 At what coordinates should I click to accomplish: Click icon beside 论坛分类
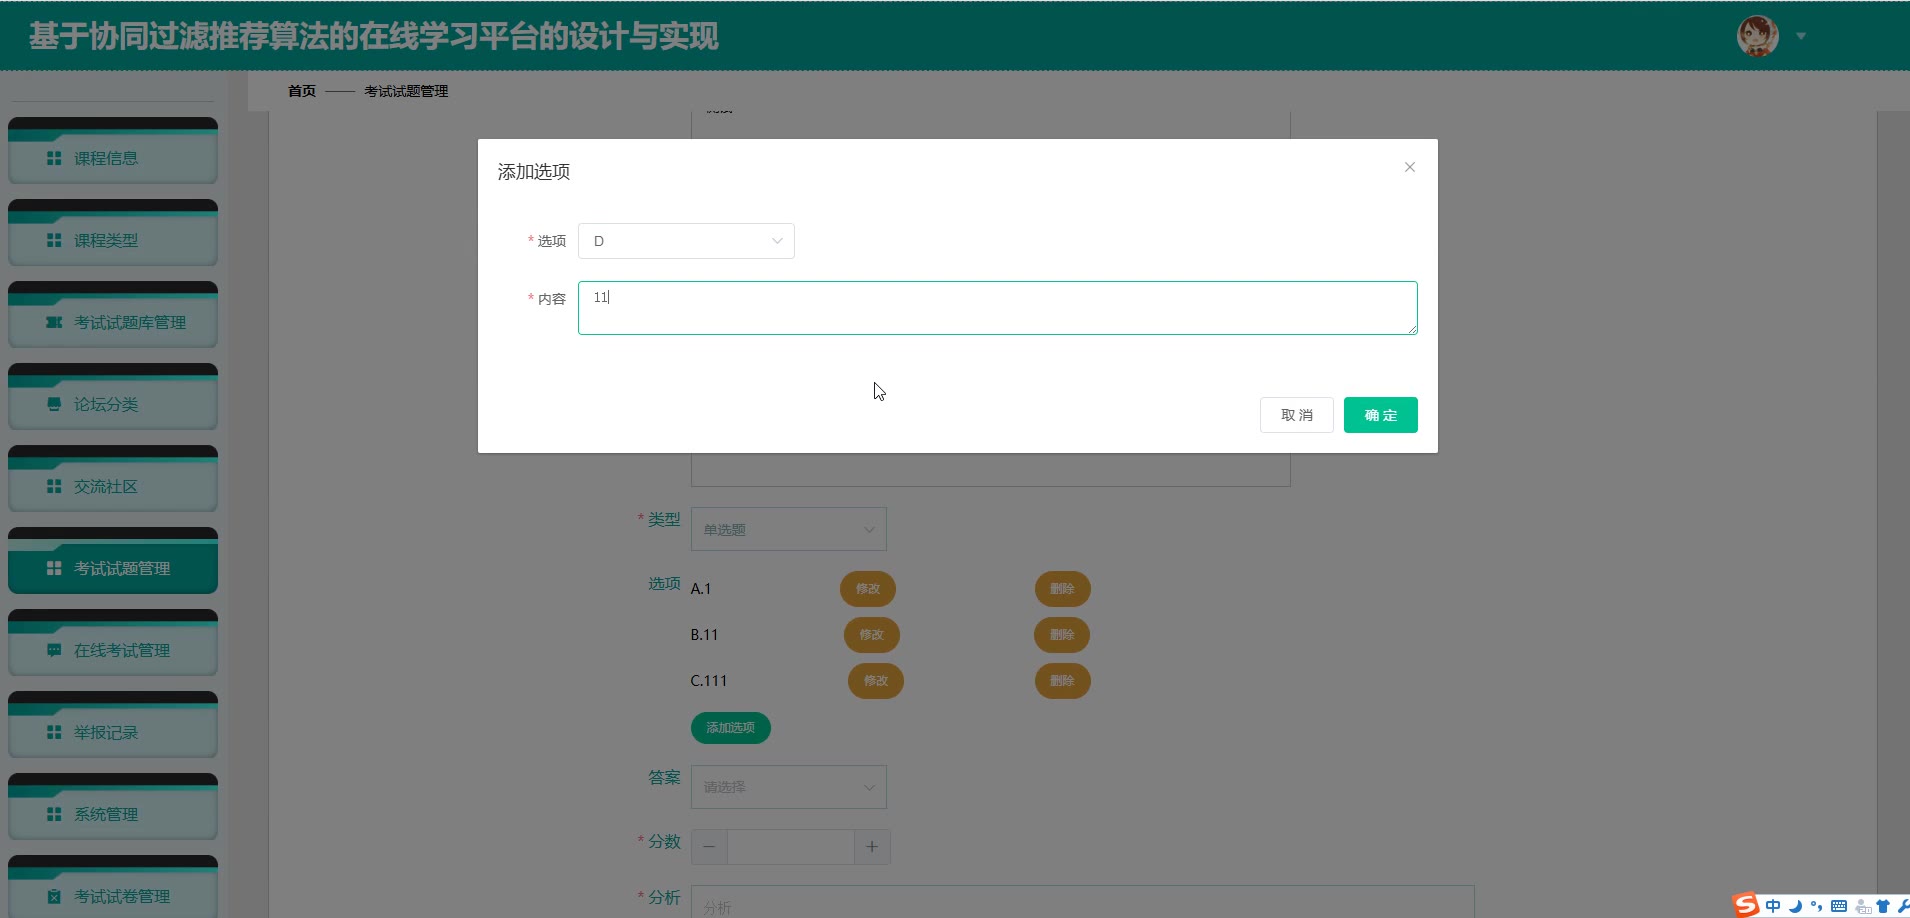coord(54,404)
